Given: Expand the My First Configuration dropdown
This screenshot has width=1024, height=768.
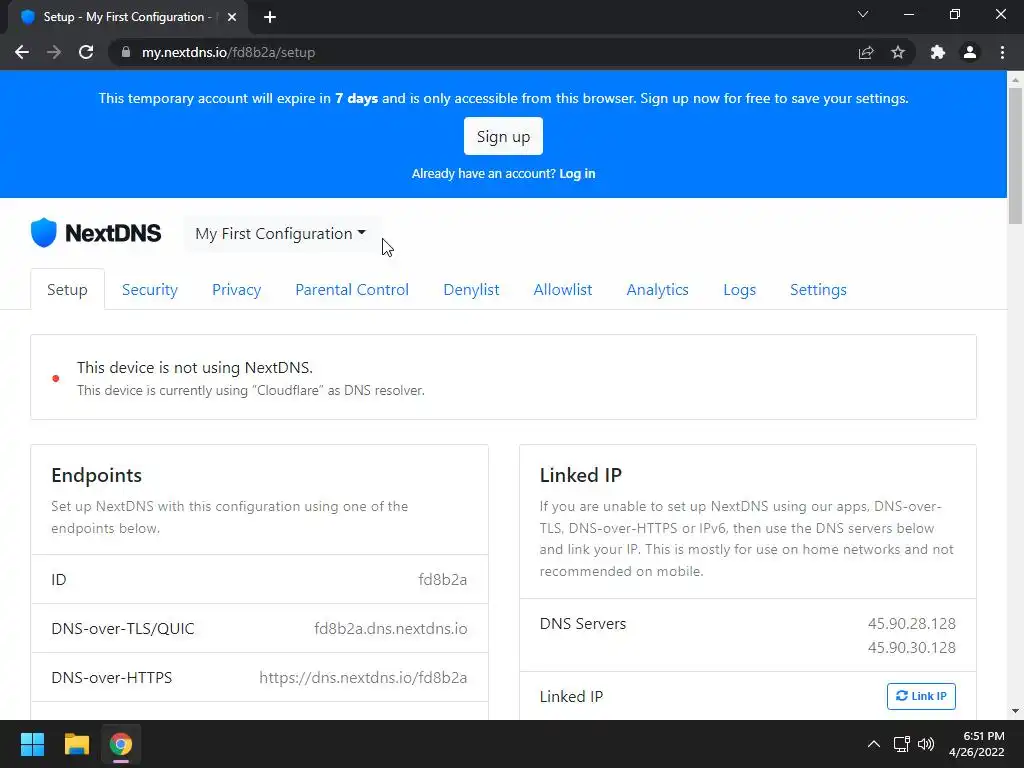Looking at the screenshot, I should coord(281,233).
